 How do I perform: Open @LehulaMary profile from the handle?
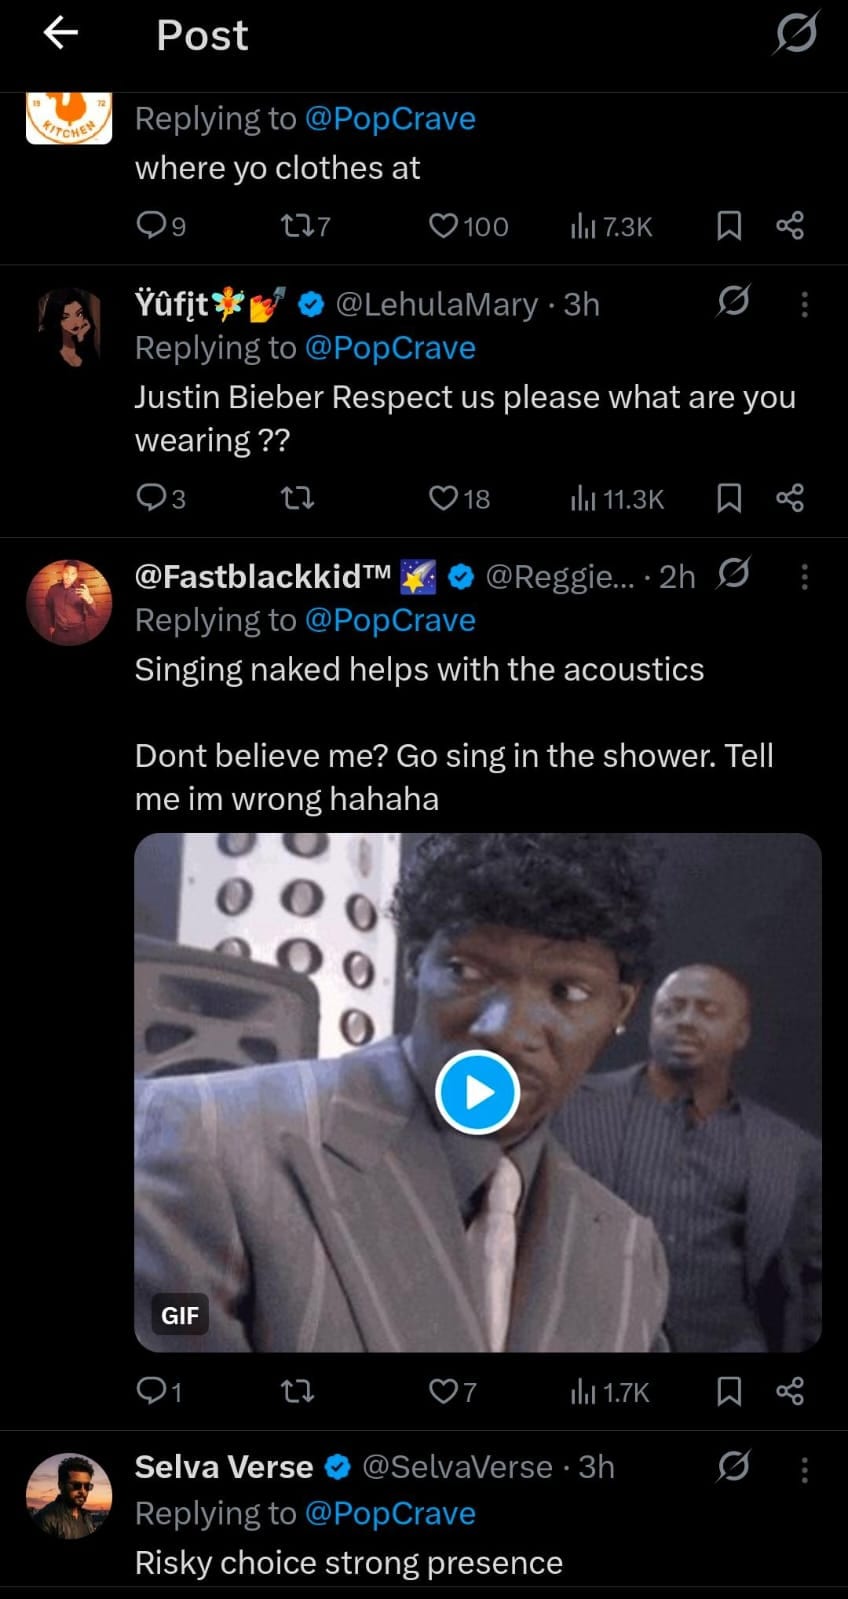click(436, 304)
